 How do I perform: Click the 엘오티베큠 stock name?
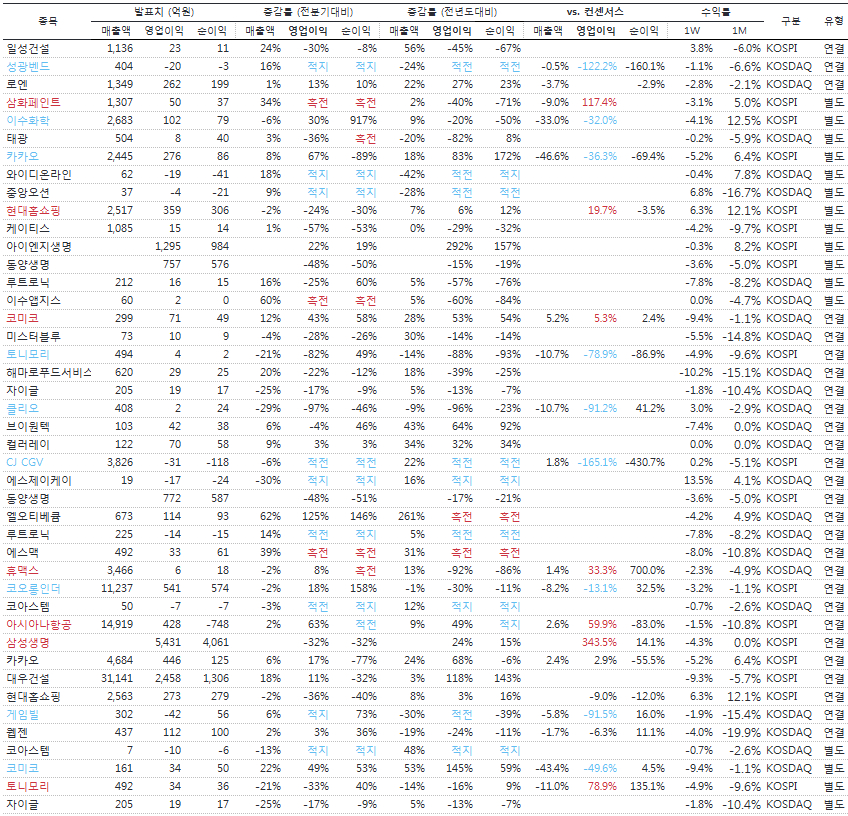coord(34,516)
